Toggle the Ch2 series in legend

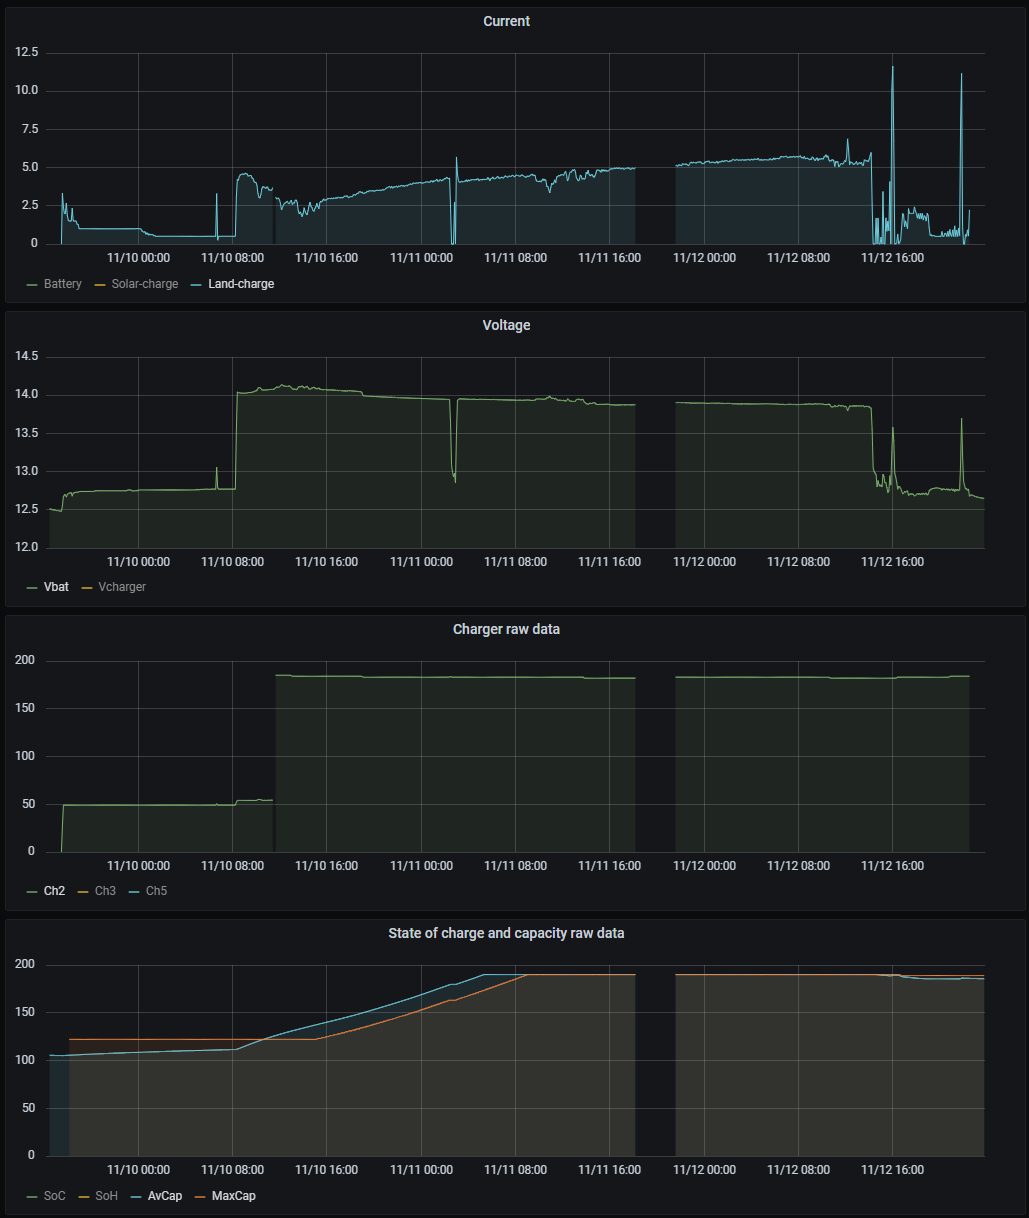[54, 891]
